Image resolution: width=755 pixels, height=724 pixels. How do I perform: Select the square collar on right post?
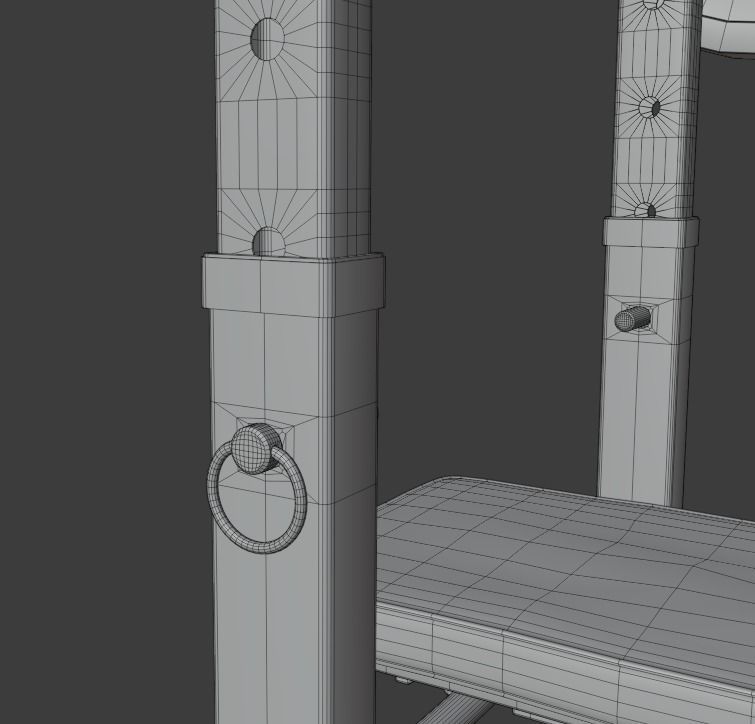click(x=651, y=233)
